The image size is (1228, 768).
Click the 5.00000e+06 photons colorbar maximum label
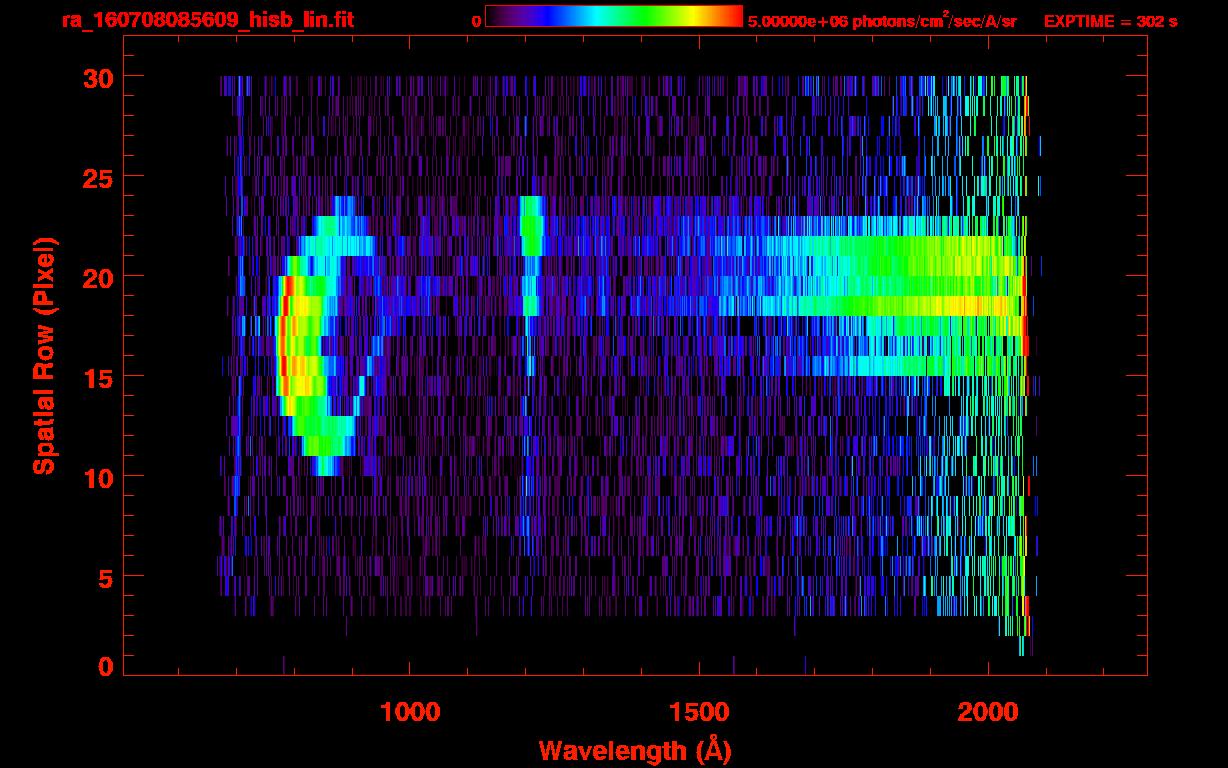pyautogui.click(x=882, y=21)
